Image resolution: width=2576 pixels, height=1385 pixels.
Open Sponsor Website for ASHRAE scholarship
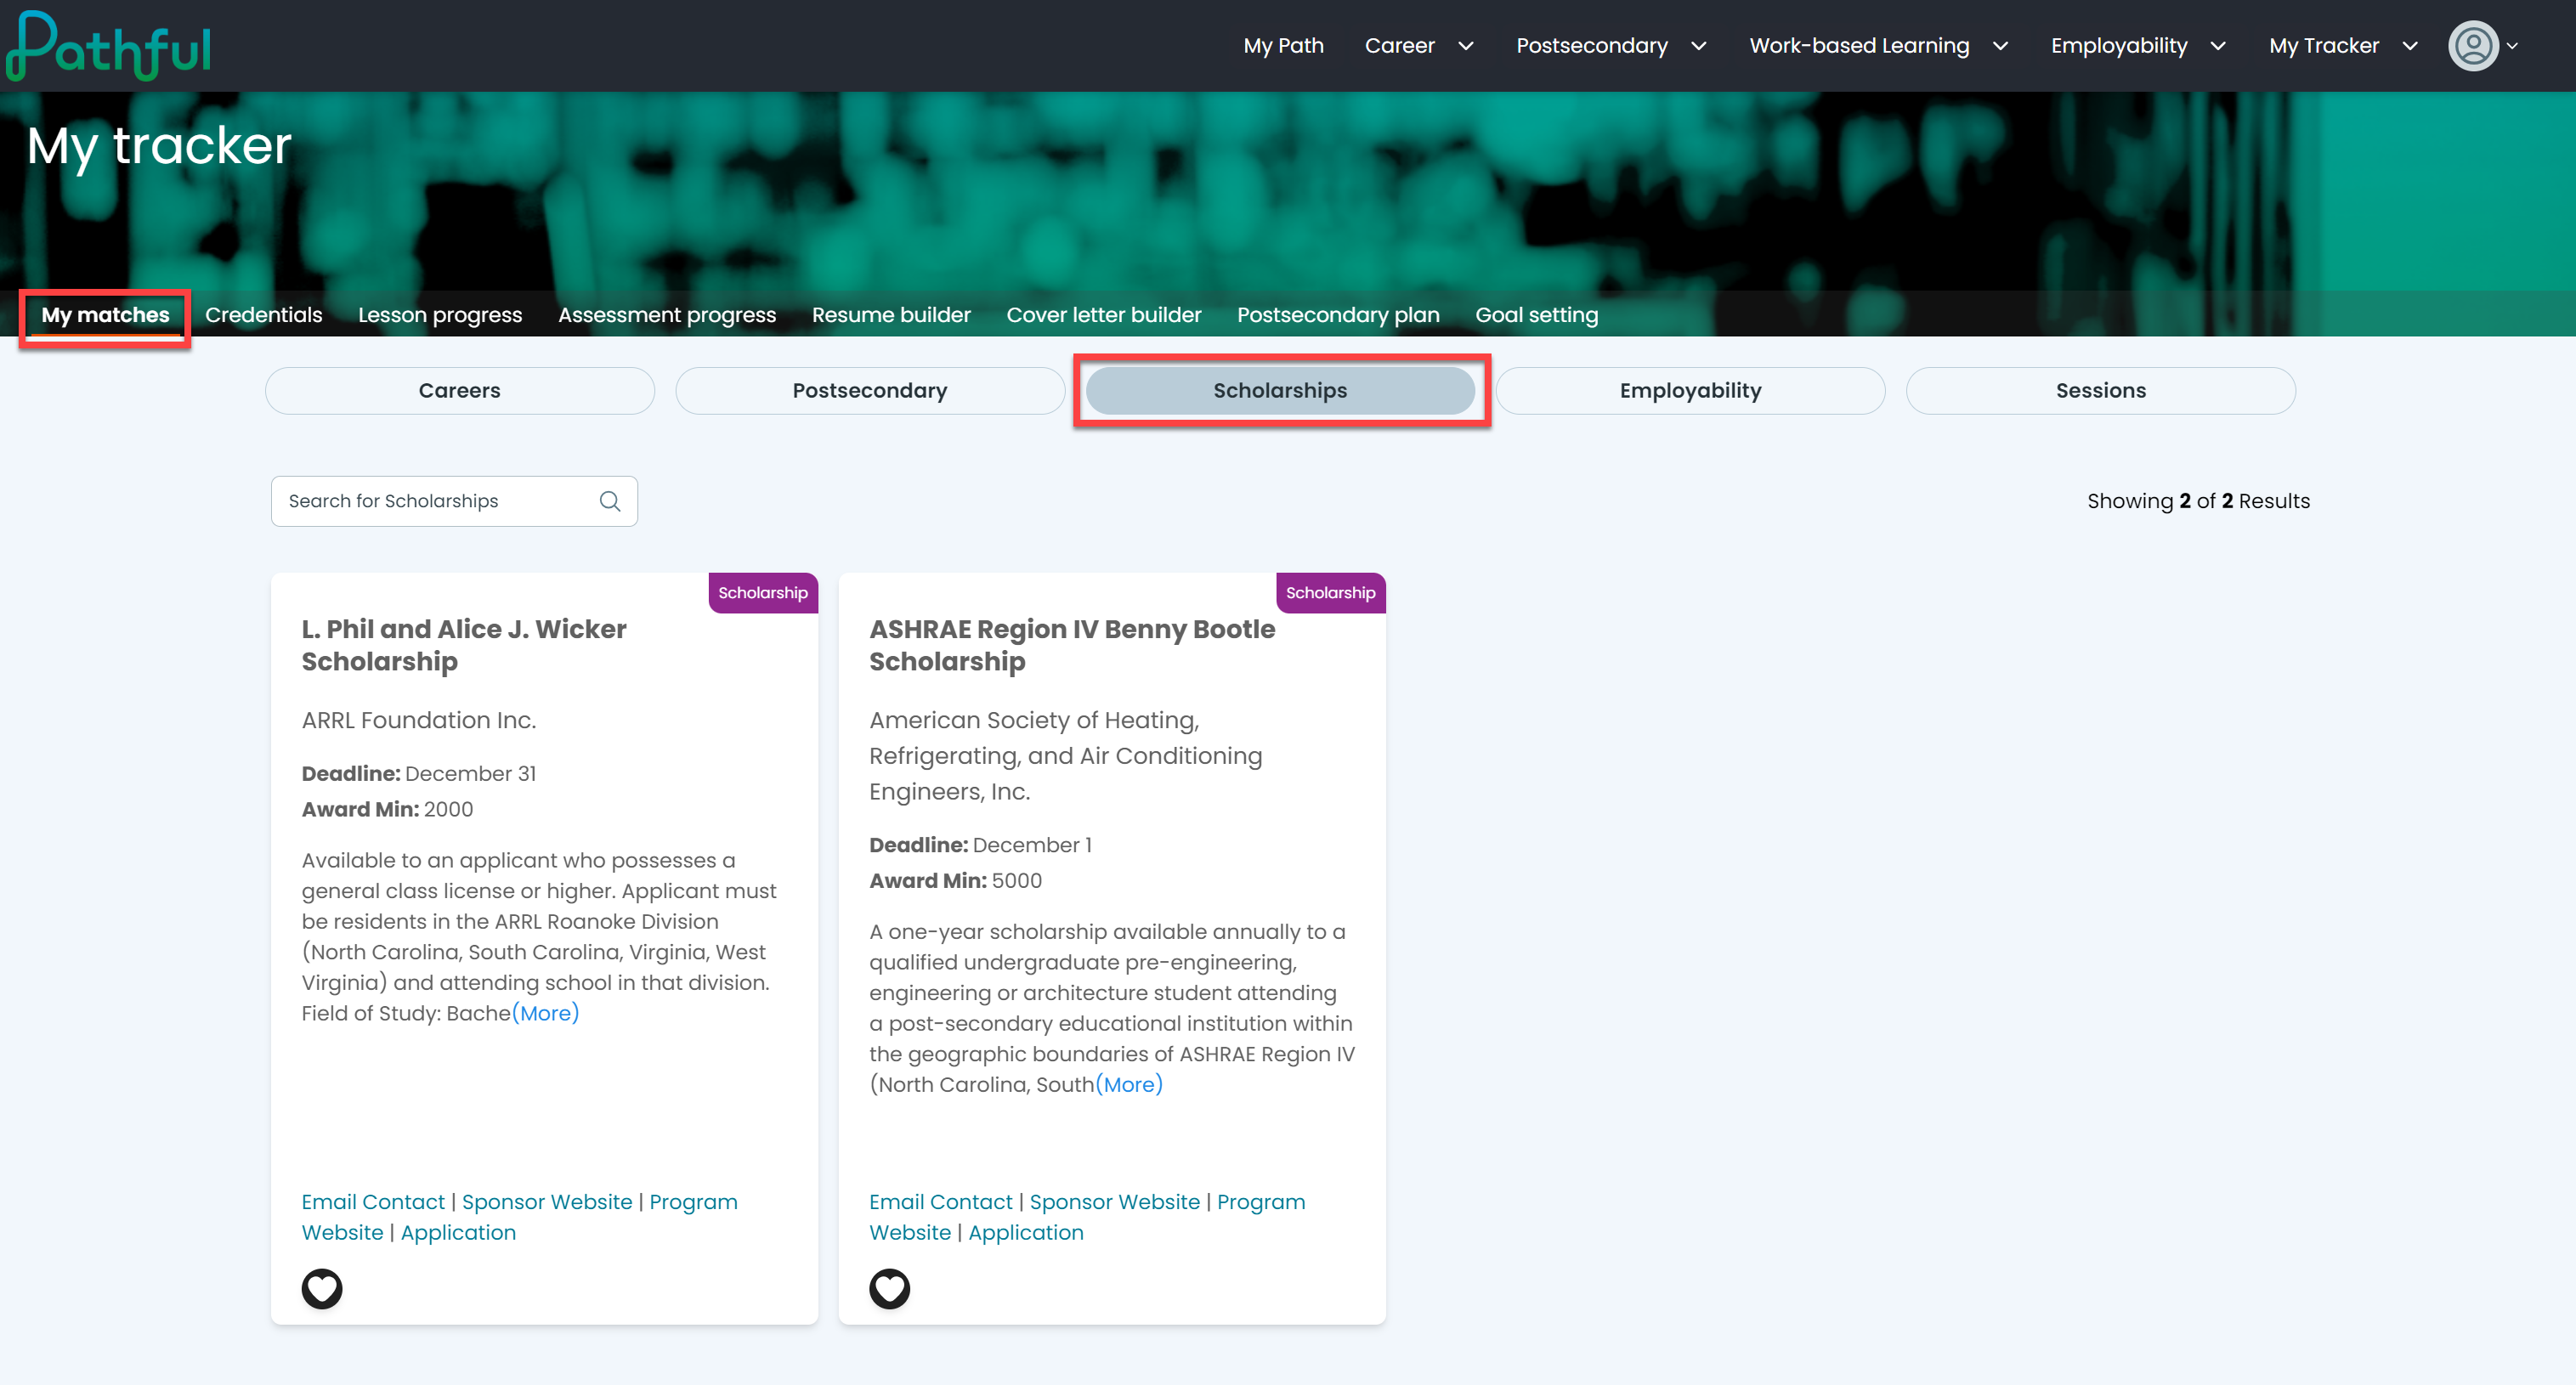click(1115, 1202)
